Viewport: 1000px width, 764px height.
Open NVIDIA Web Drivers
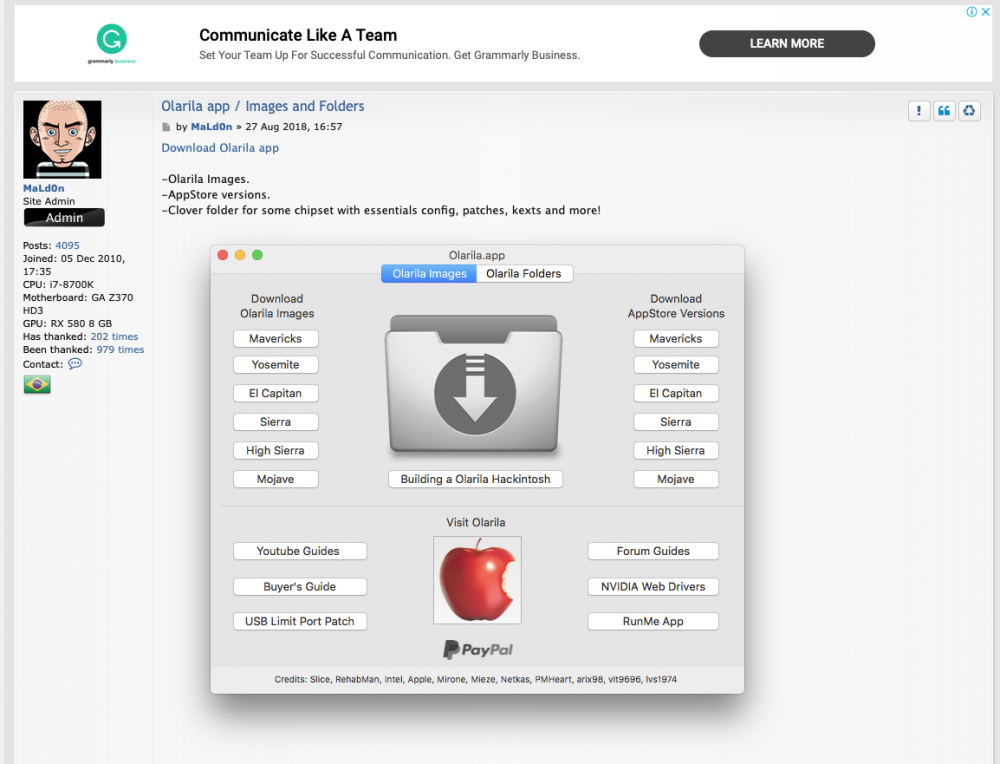[x=653, y=587]
